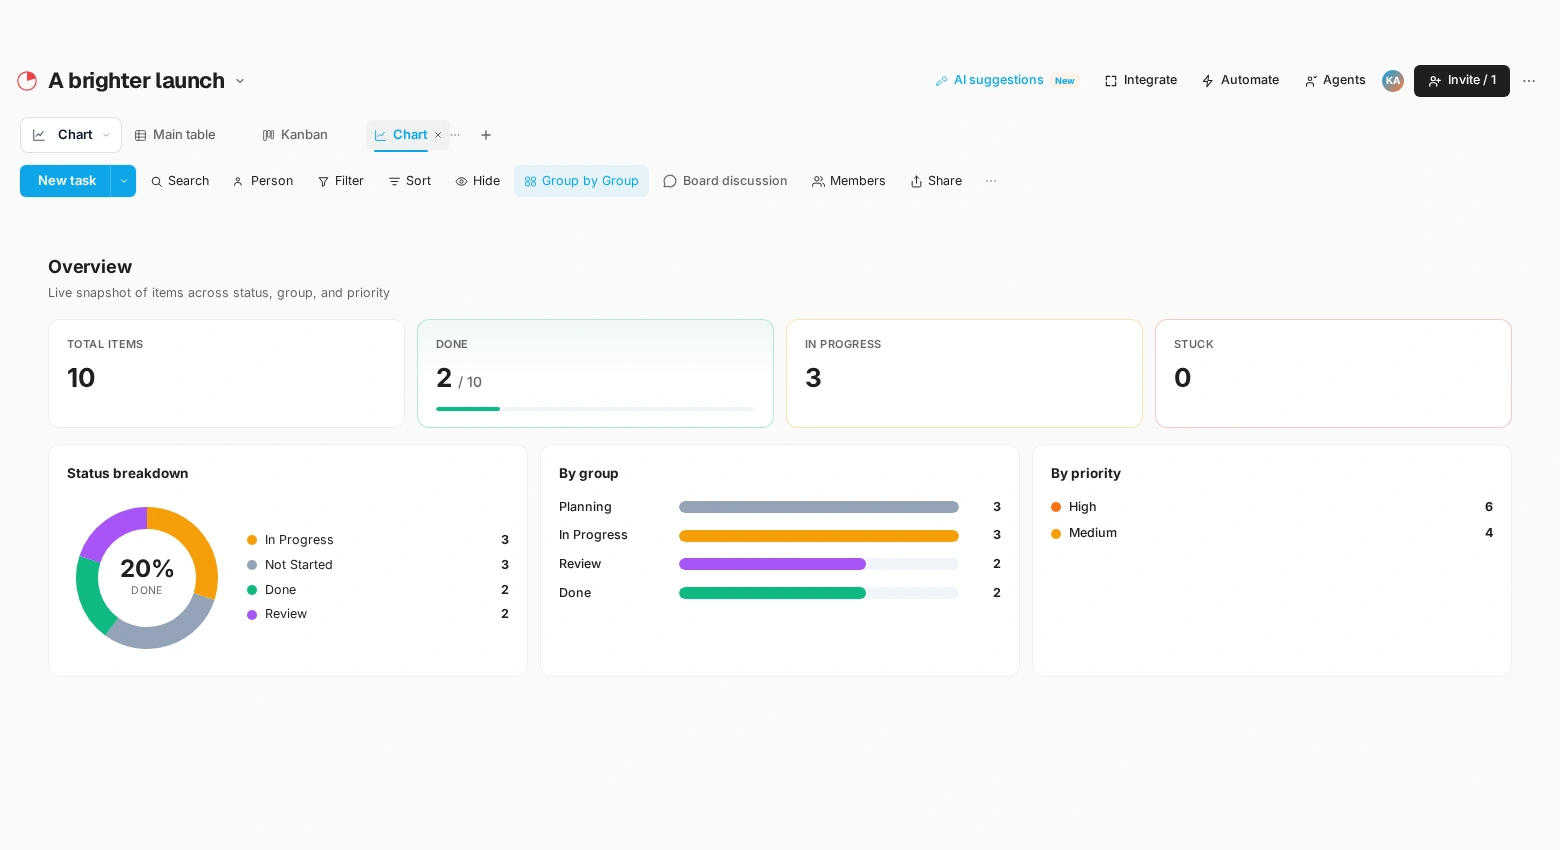Open the Integrate menu
This screenshot has width=1560, height=850.
pos(1141,80)
